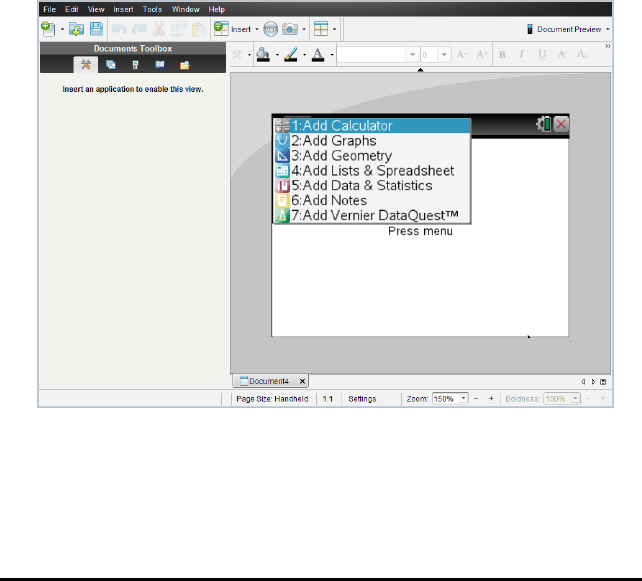Toggle Bold formatting
The height and width of the screenshot is (581, 642).
click(x=502, y=54)
